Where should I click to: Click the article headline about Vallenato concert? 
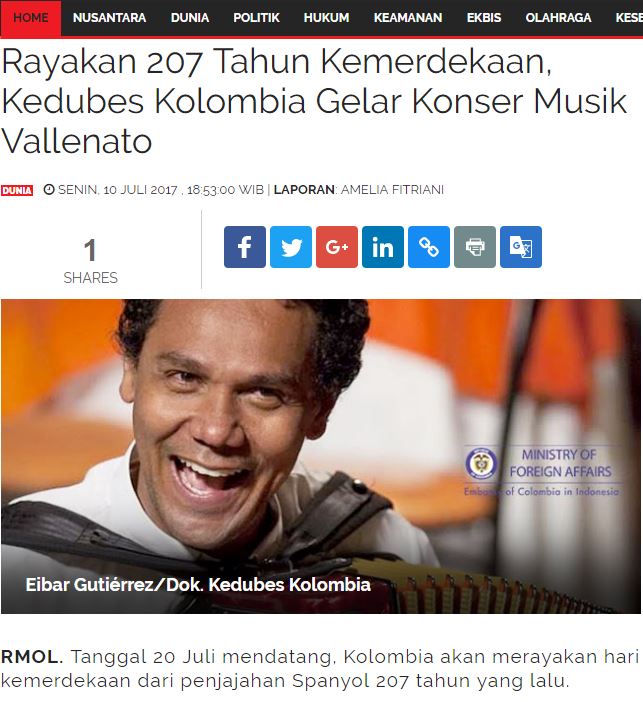[x=314, y=101]
